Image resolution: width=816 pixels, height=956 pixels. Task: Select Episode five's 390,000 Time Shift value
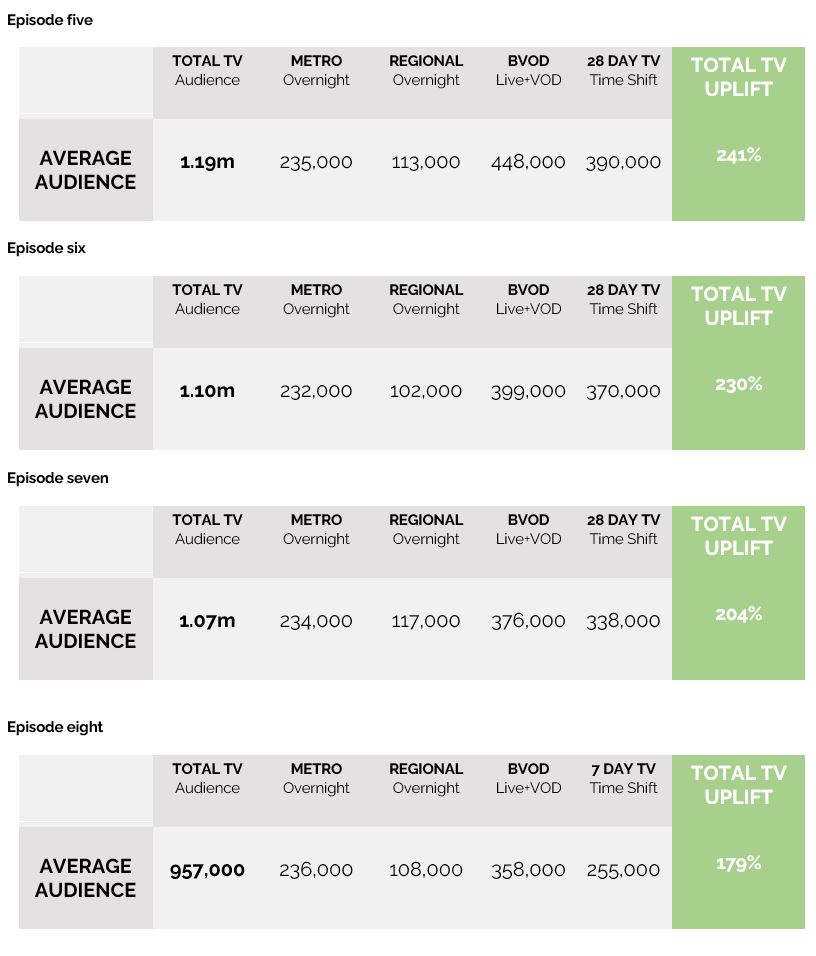(x=623, y=162)
